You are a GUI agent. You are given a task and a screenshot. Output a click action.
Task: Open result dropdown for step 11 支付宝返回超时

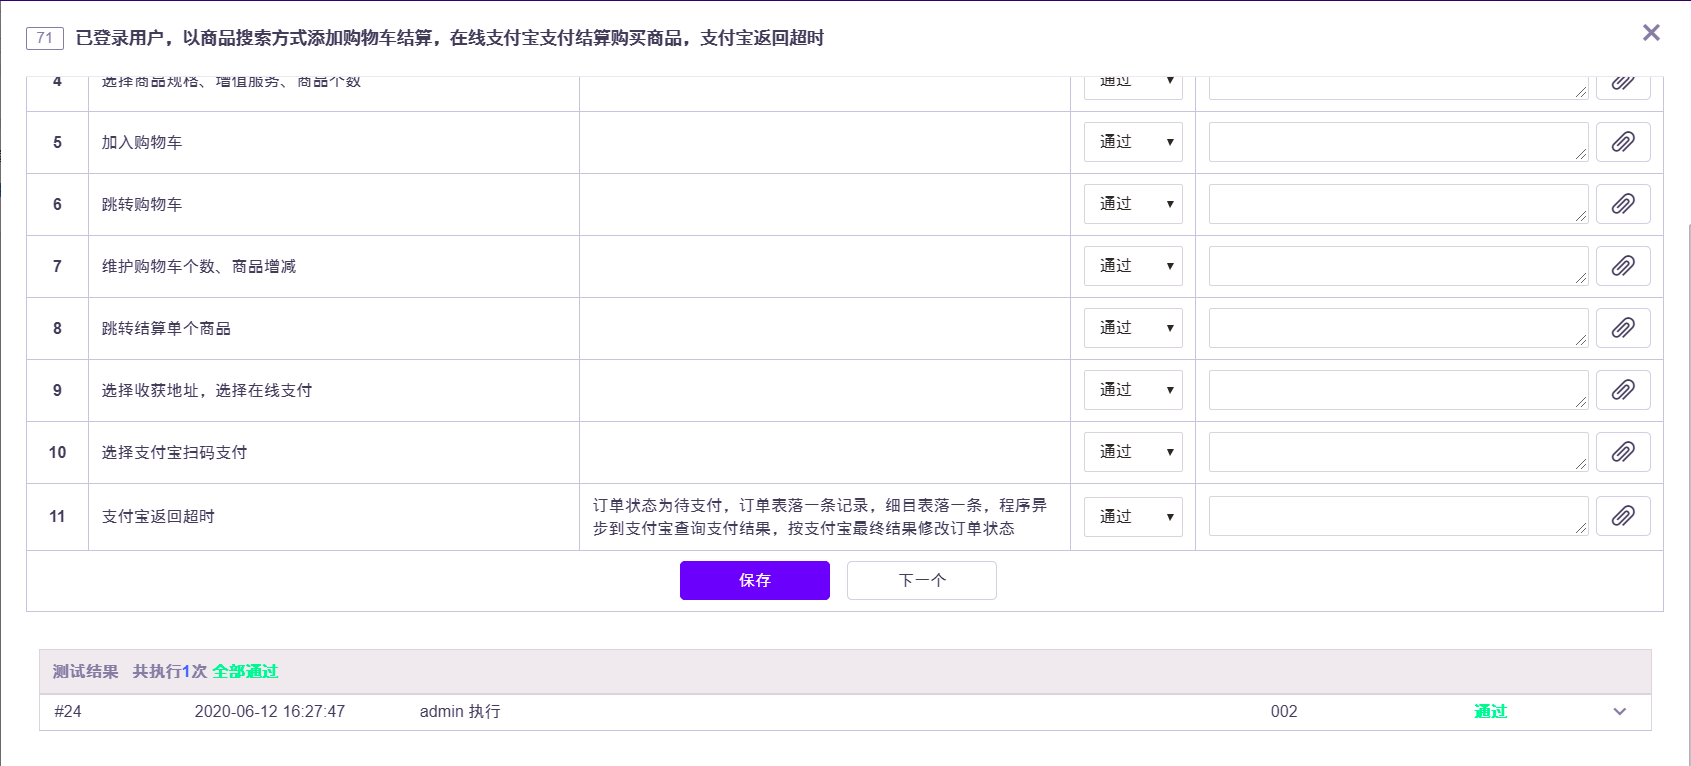point(1133,517)
